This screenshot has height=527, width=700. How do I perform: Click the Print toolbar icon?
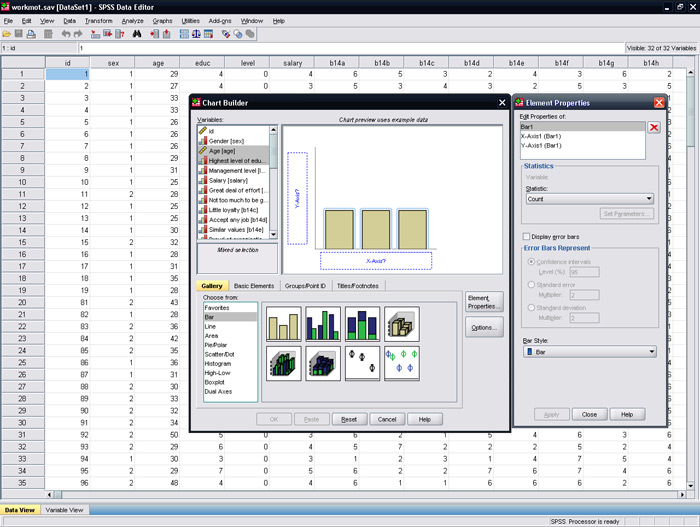(31, 34)
